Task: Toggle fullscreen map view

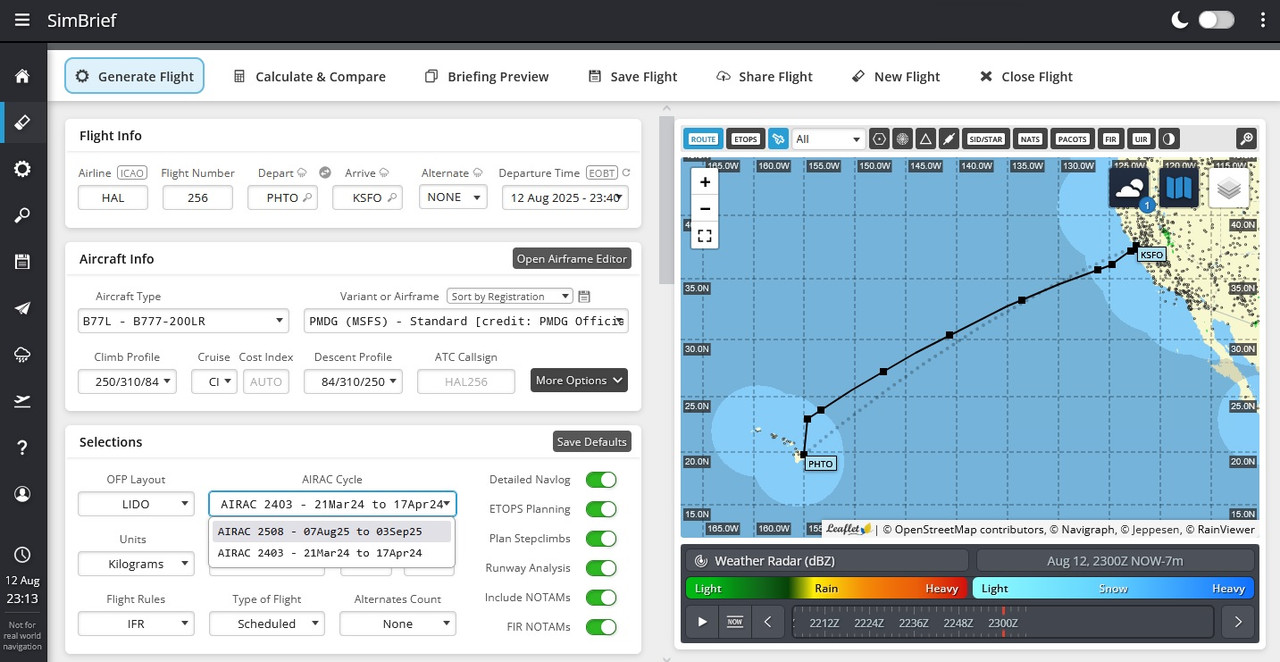Action: [705, 236]
